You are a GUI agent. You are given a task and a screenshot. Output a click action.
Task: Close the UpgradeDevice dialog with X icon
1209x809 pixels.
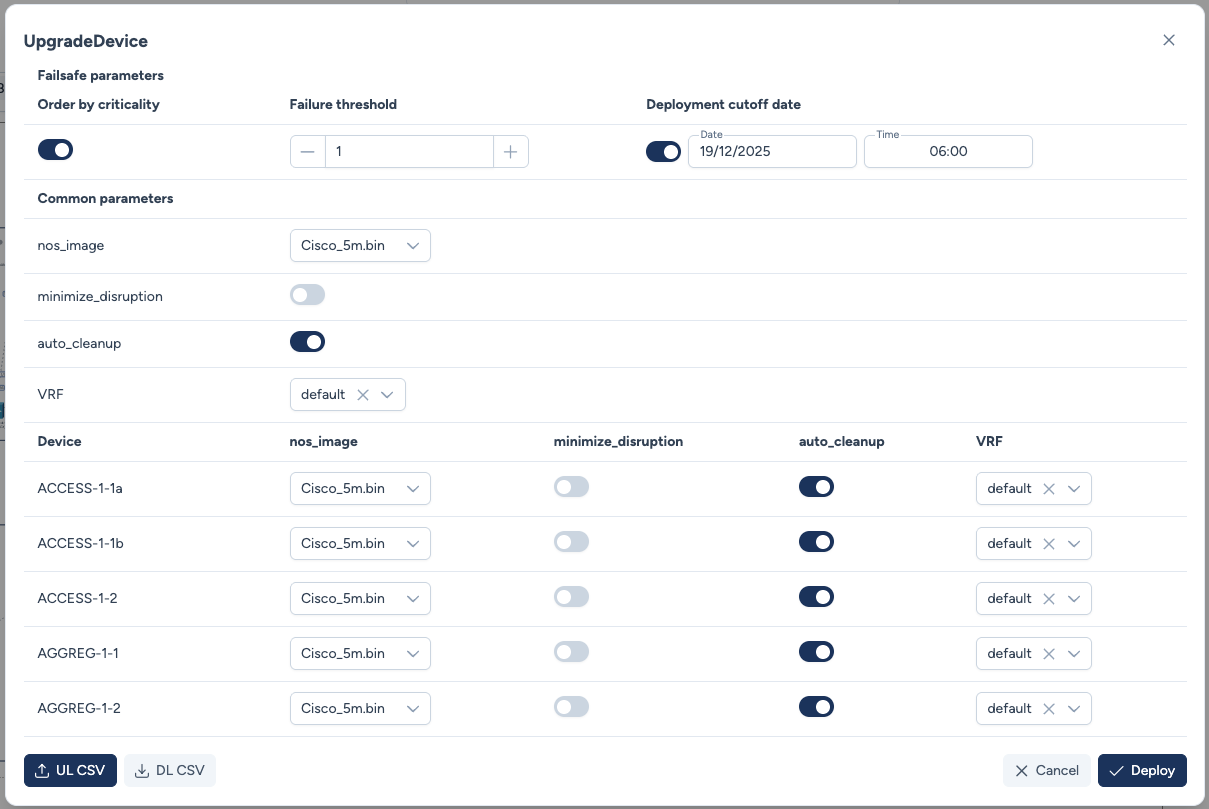[1168, 41]
